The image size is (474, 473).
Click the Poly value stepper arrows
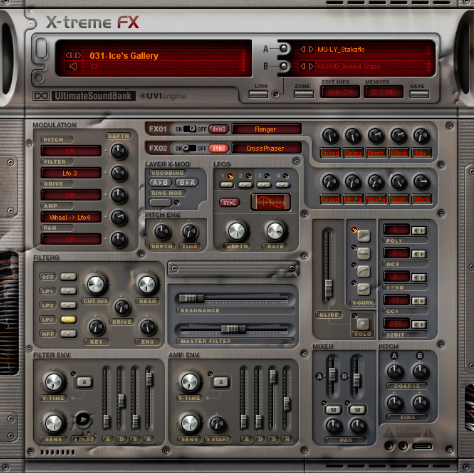(419, 230)
